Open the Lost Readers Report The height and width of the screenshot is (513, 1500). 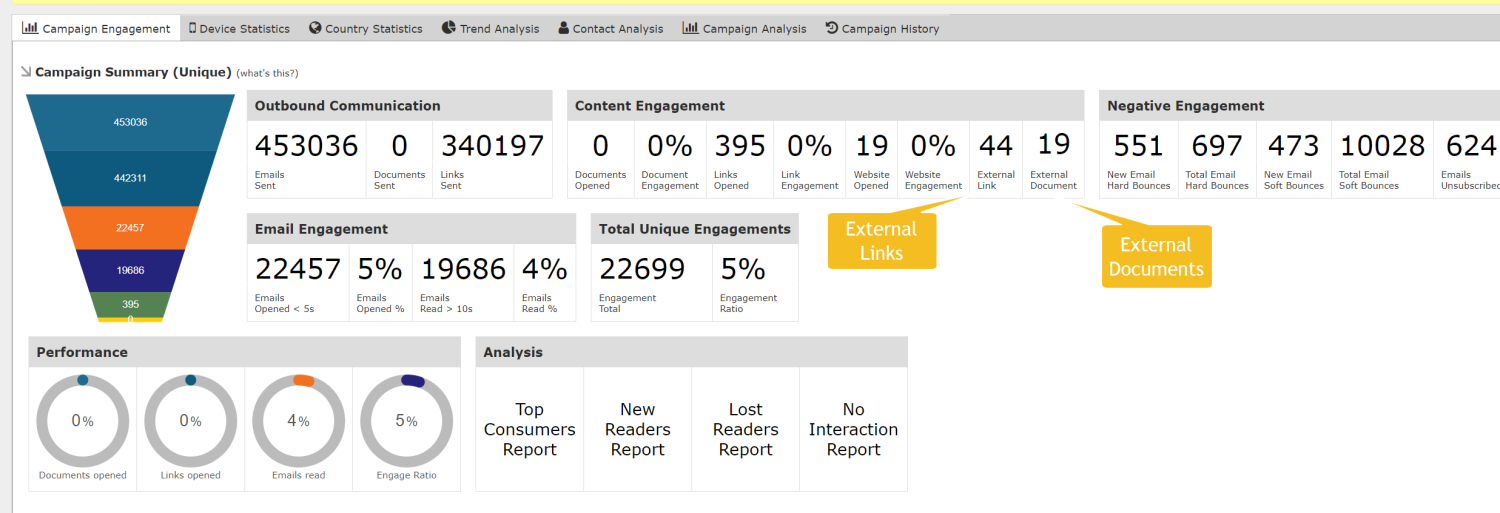(745, 430)
